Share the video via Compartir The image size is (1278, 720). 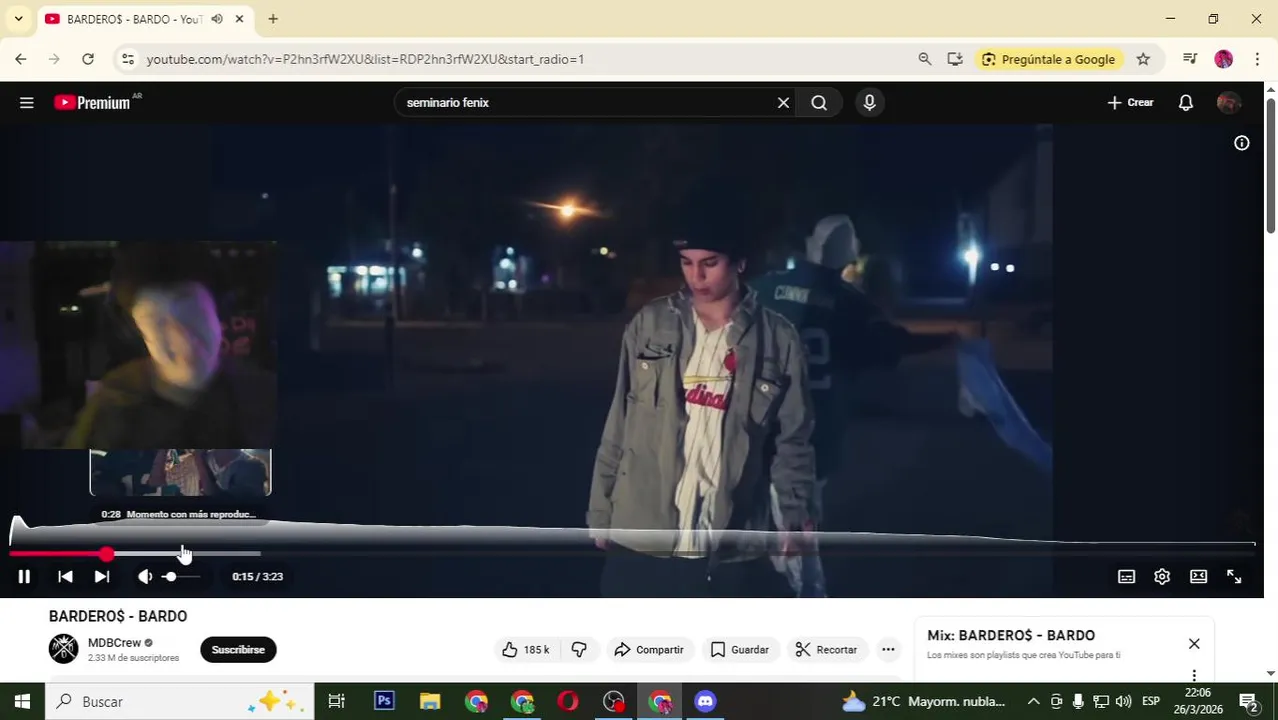(649, 650)
